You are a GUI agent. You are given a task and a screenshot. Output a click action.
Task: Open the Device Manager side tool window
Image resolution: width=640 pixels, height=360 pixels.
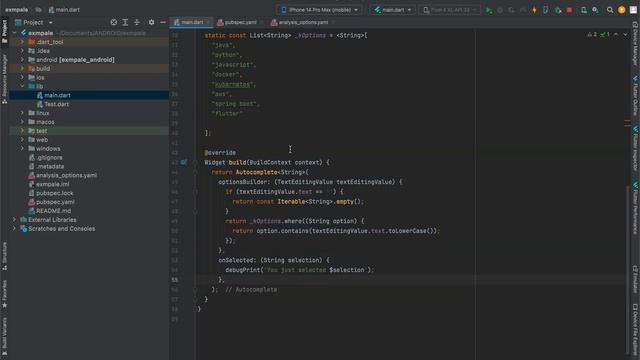click(635, 44)
